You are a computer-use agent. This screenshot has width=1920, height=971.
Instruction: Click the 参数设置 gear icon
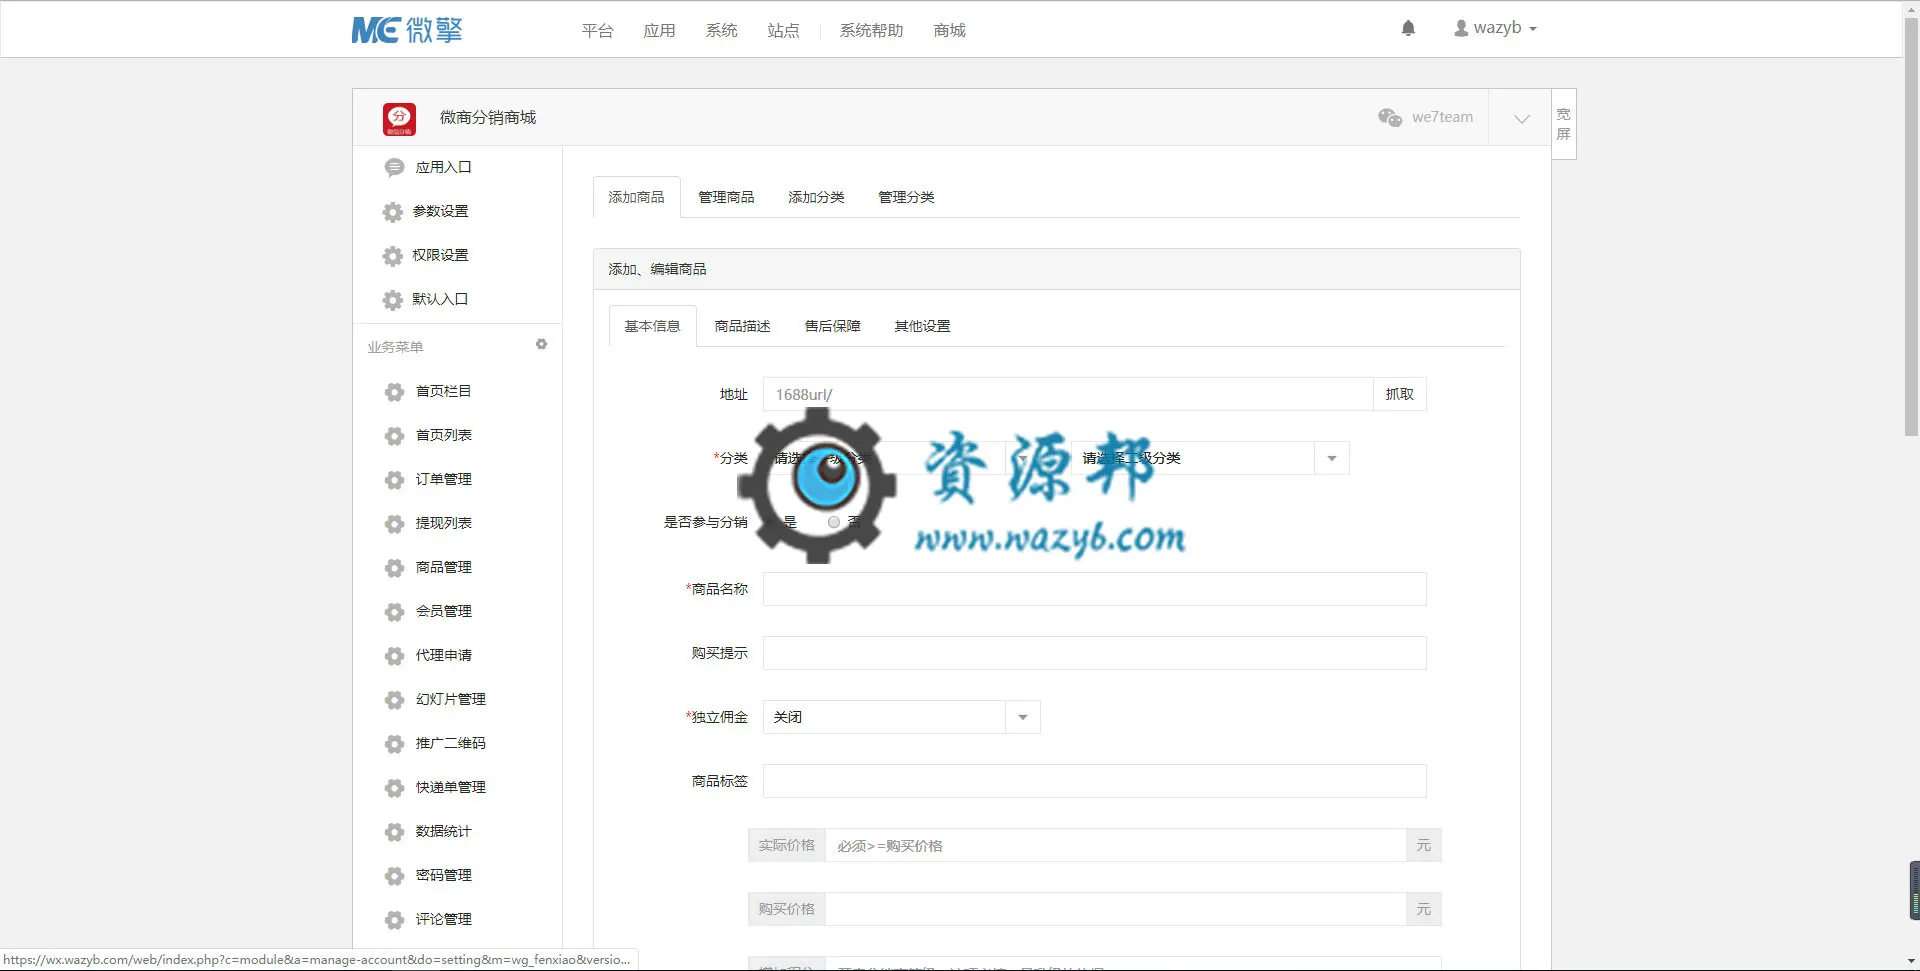pos(393,212)
